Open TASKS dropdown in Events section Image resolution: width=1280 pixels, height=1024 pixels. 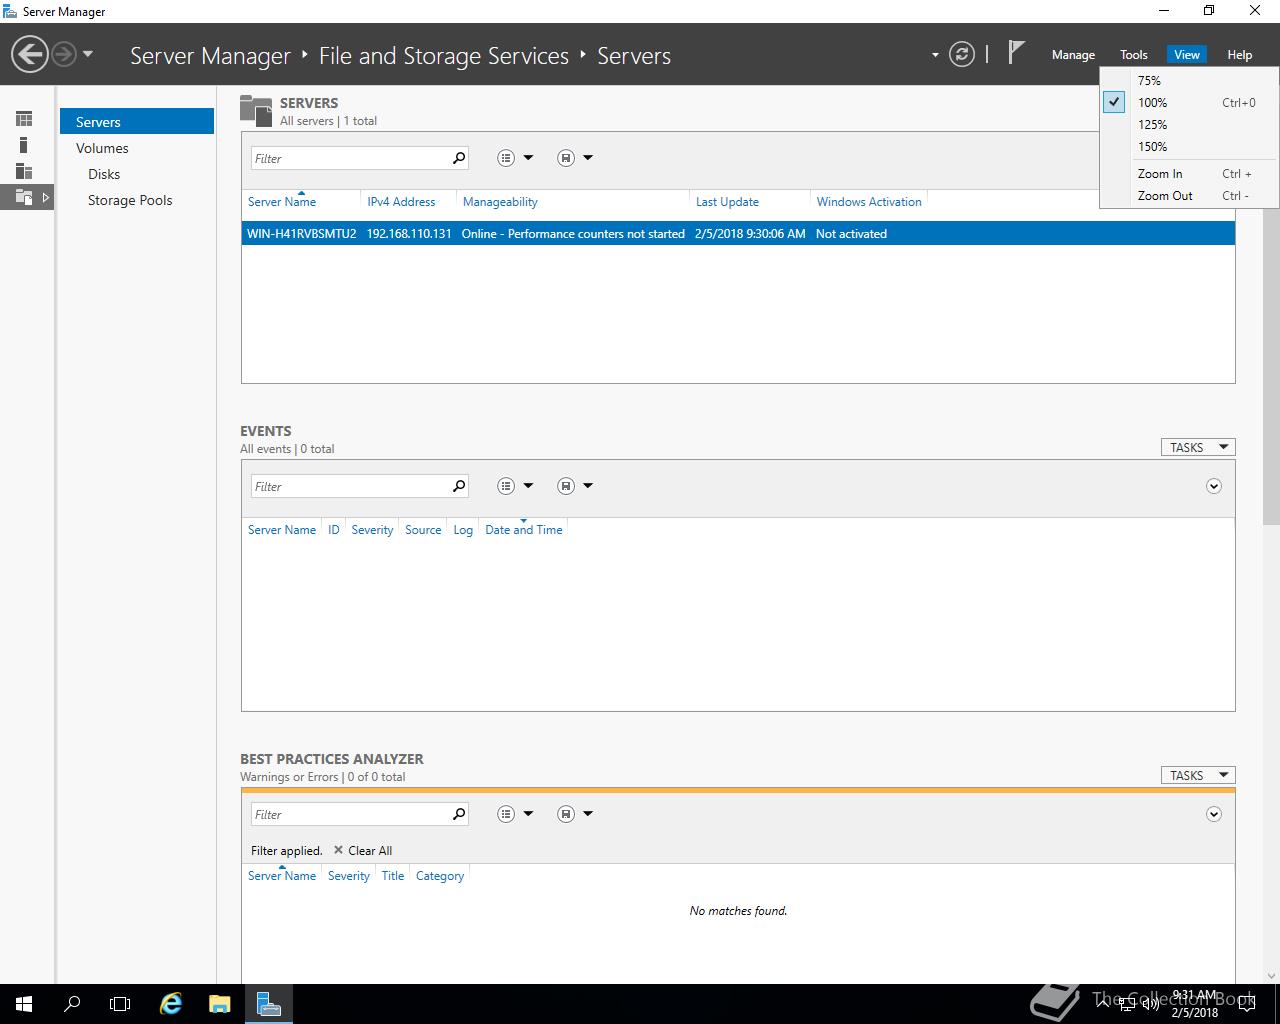pos(1198,447)
